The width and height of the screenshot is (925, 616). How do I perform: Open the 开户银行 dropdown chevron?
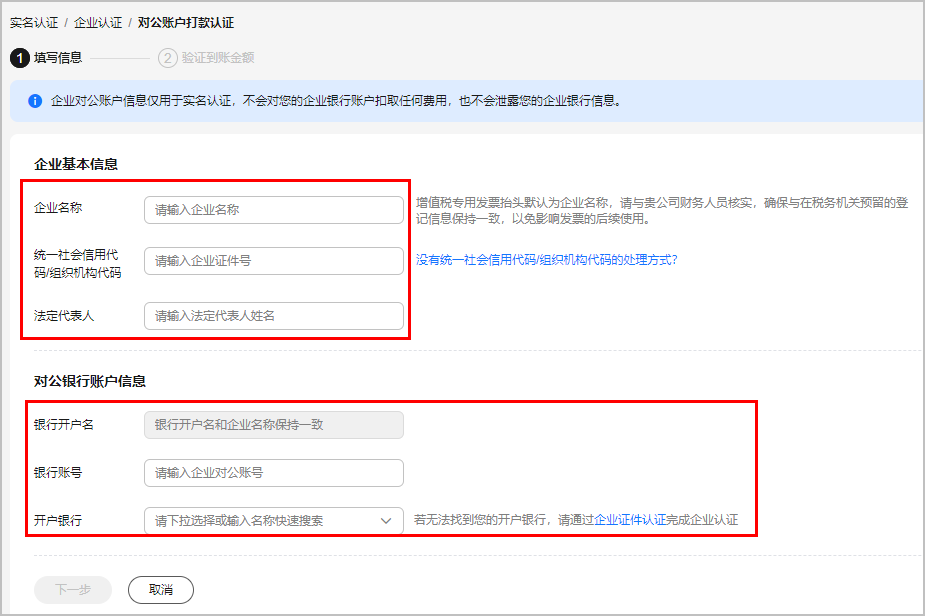pos(386,521)
